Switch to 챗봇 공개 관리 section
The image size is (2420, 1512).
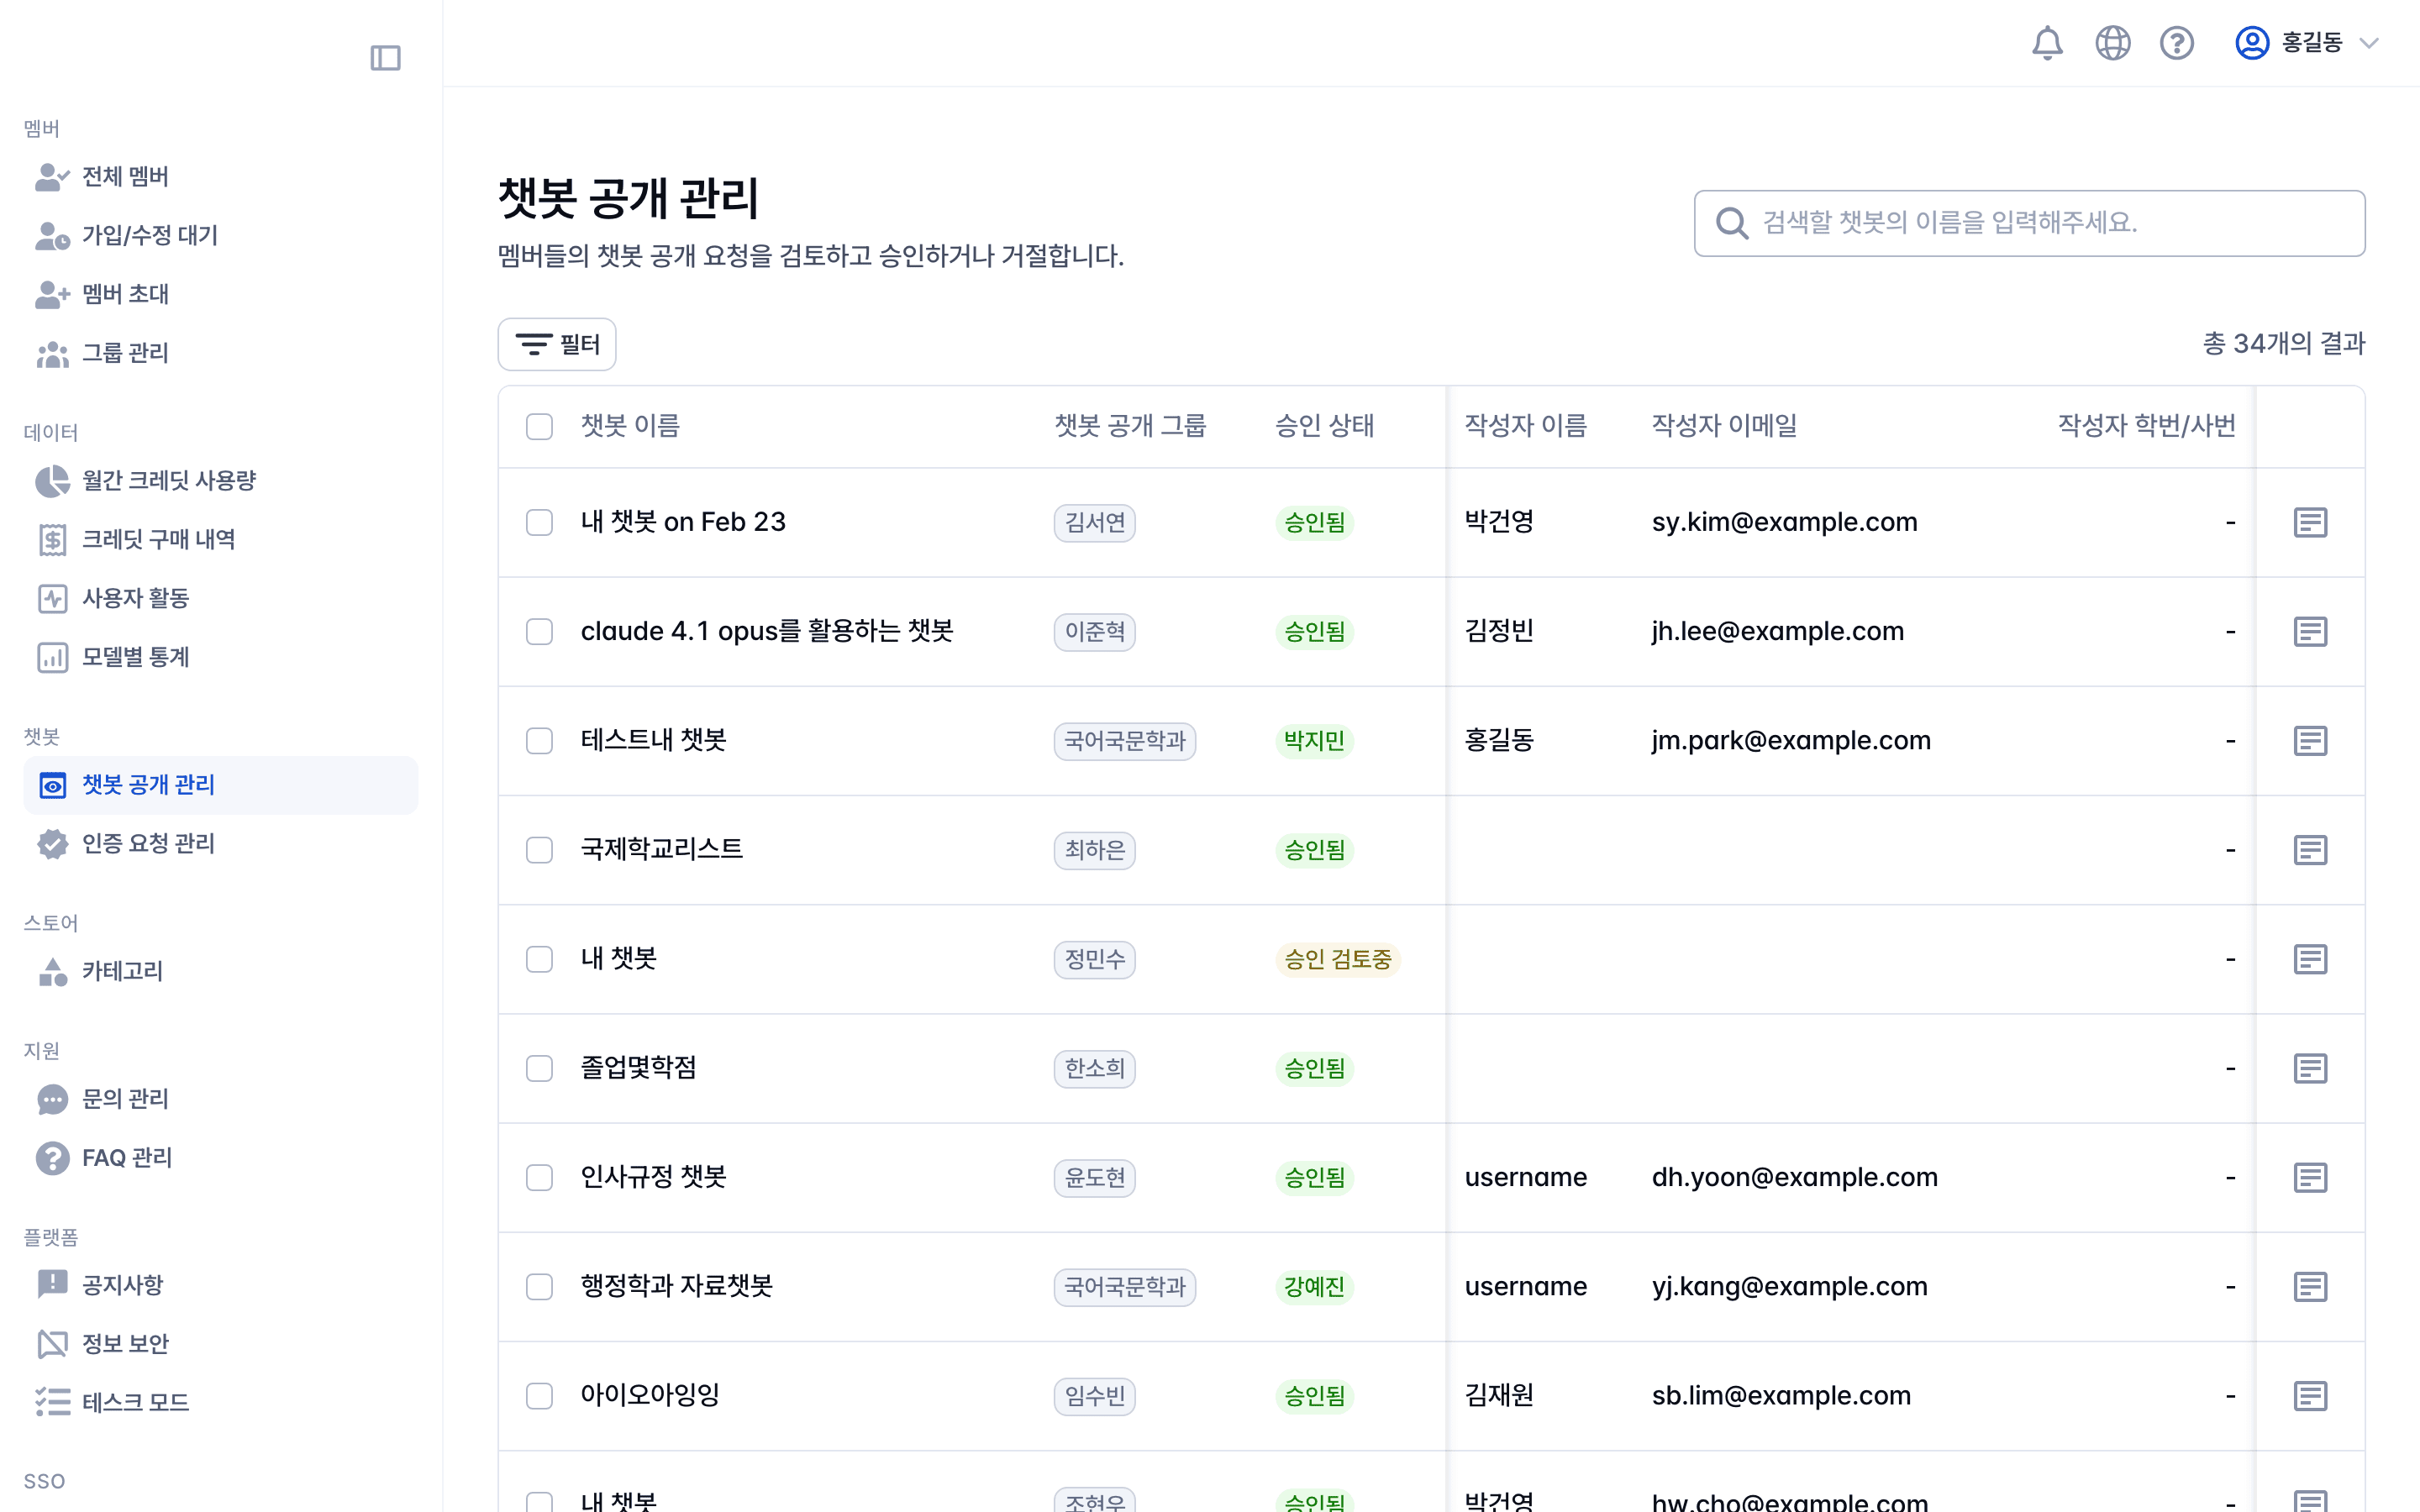(x=148, y=785)
